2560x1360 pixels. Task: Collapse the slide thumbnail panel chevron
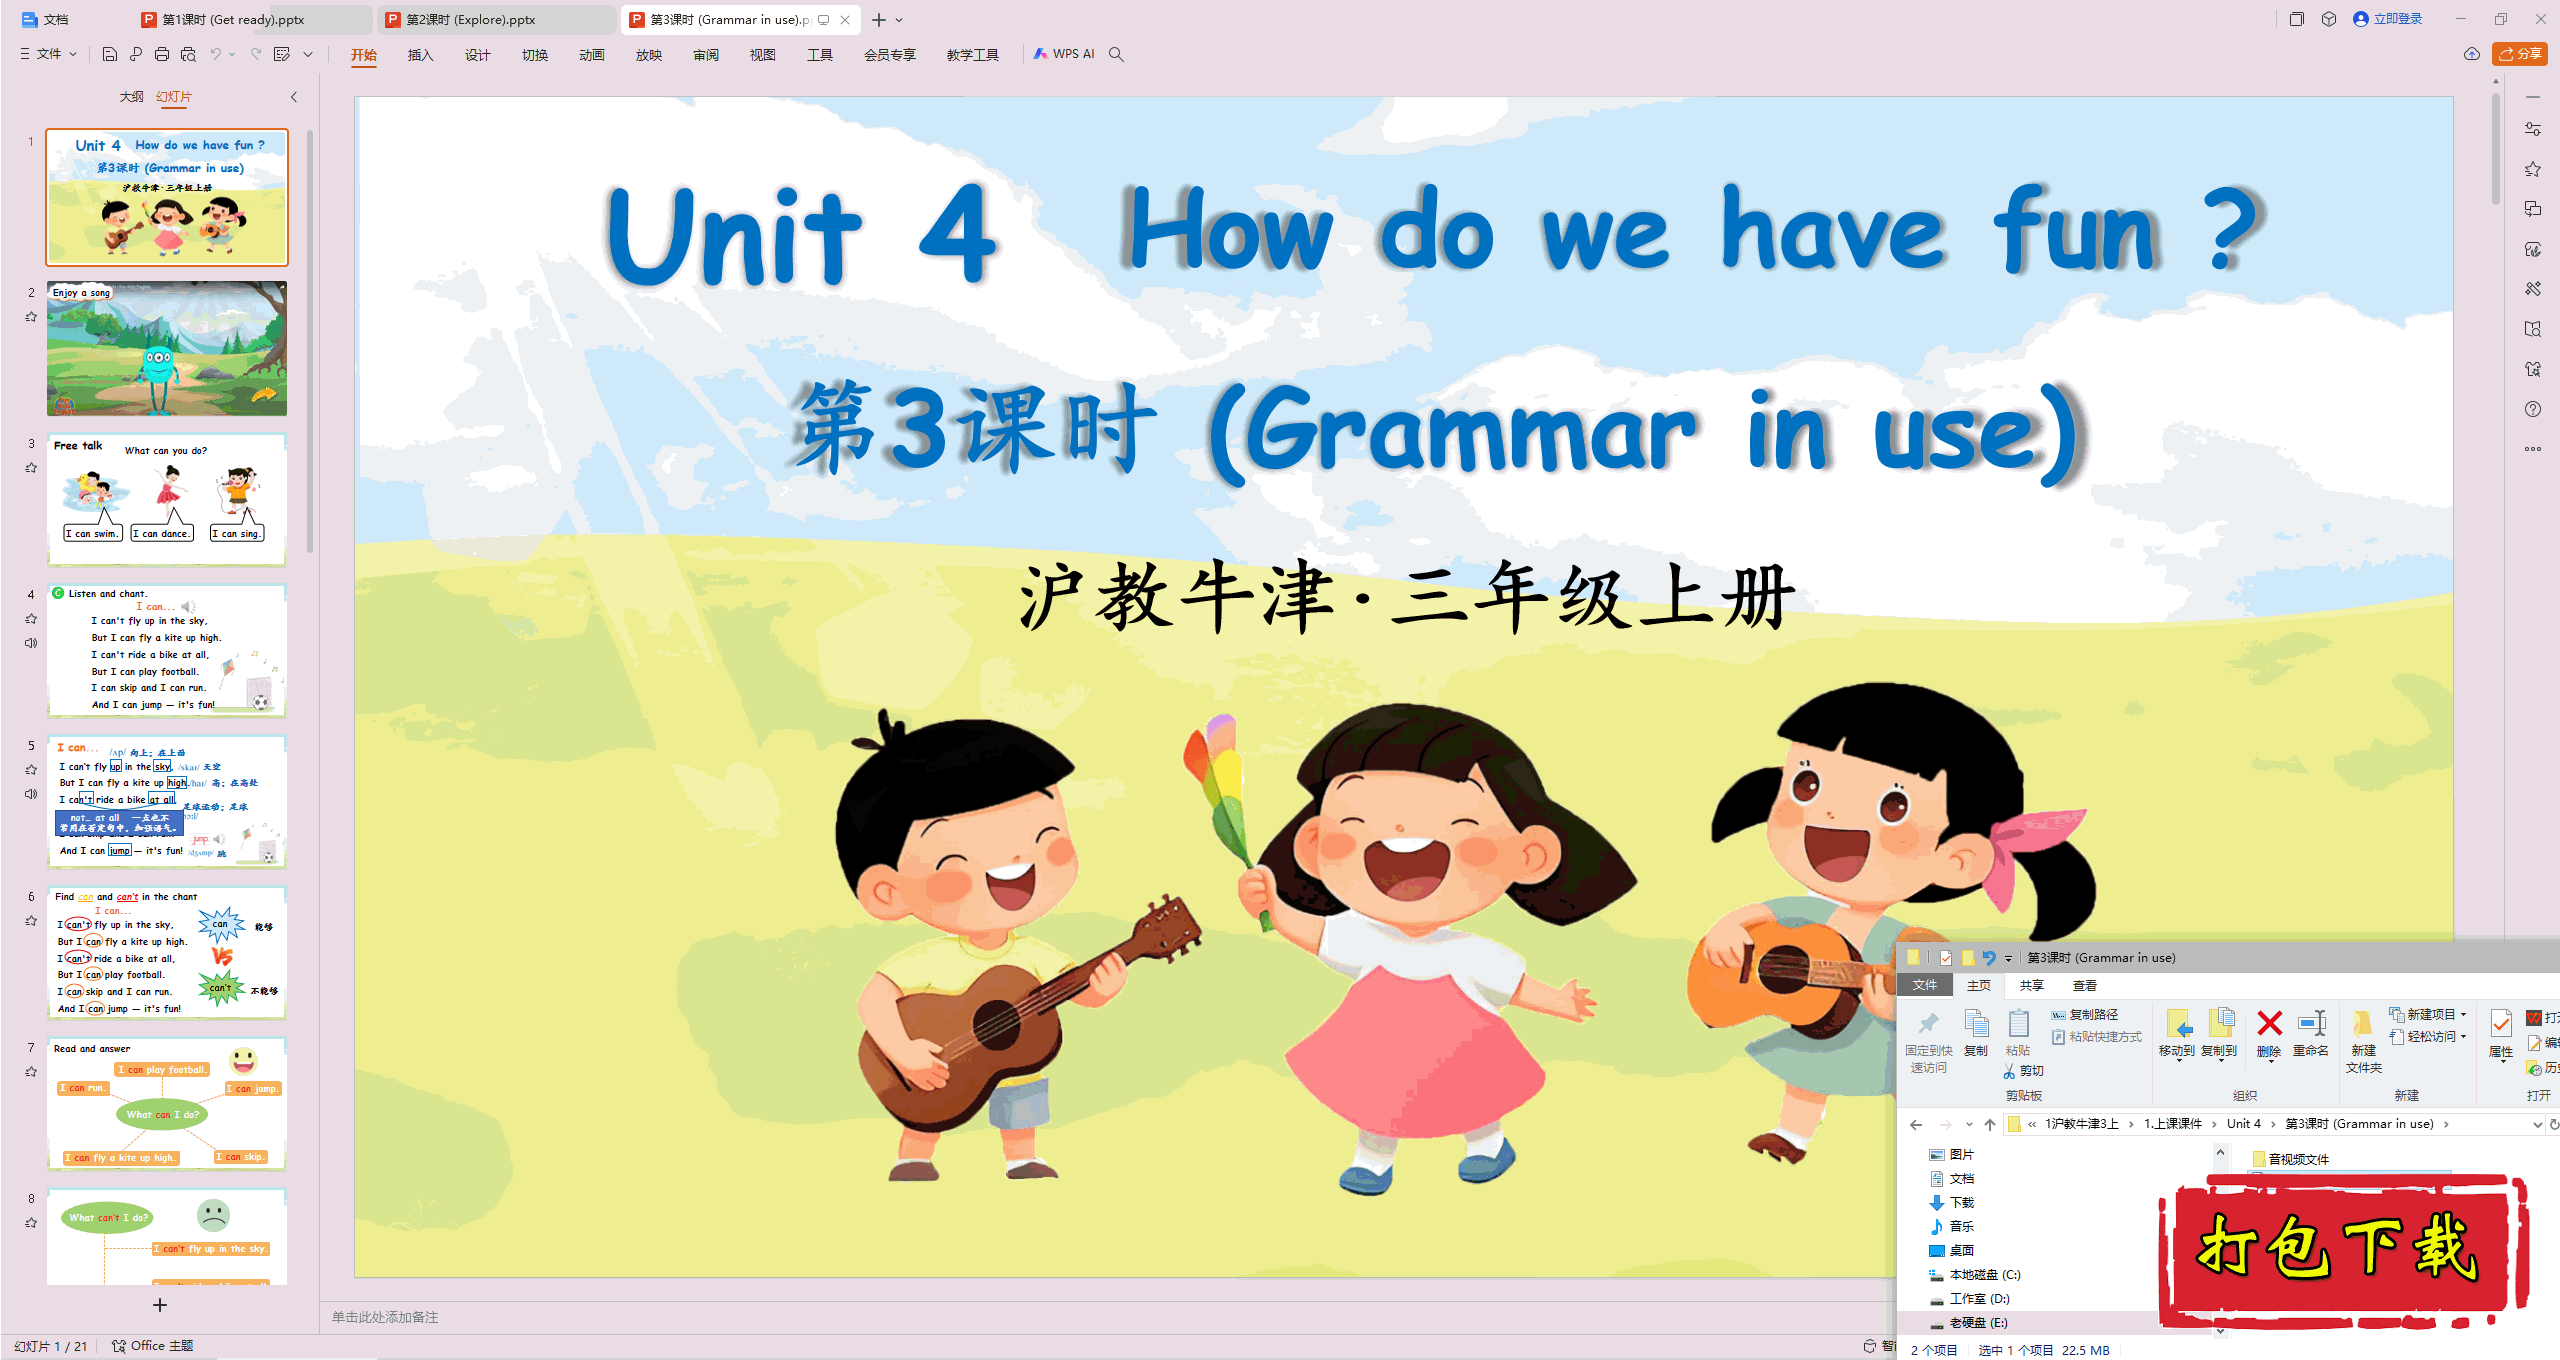pos(294,97)
